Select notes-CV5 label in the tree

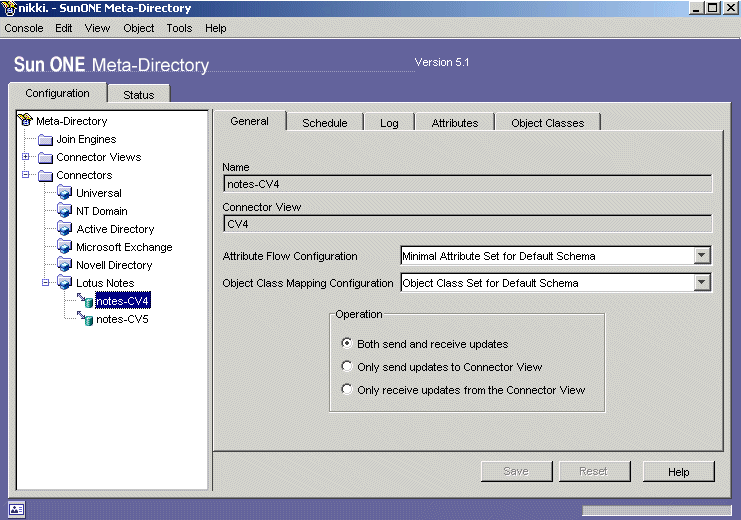(122, 319)
